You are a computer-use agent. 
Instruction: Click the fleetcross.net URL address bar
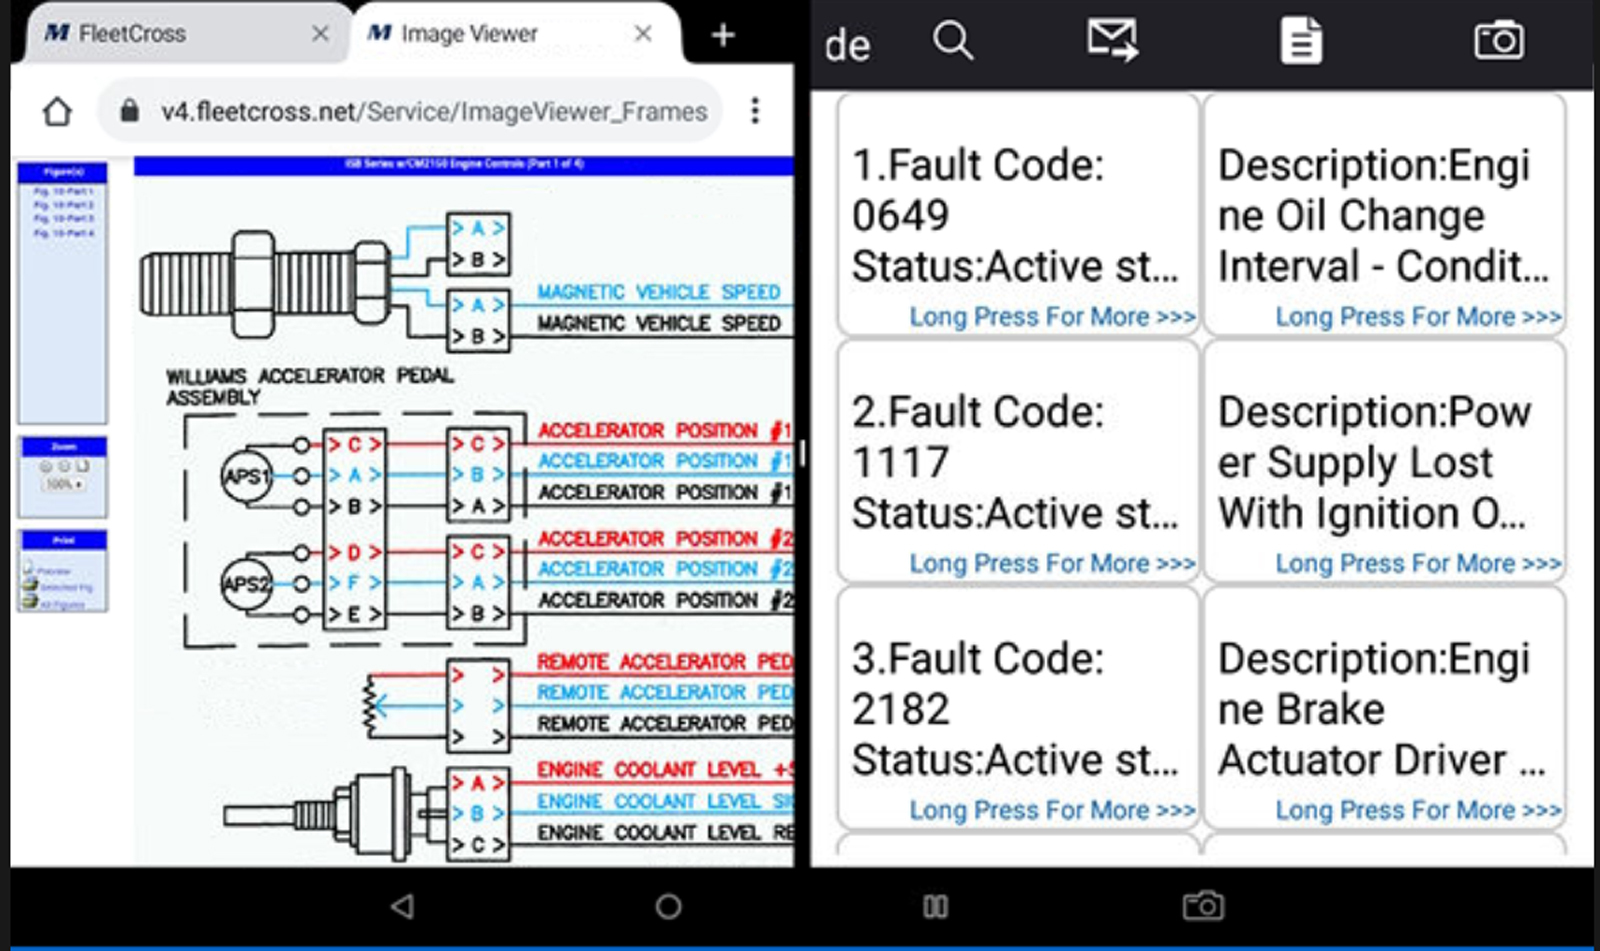410,111
